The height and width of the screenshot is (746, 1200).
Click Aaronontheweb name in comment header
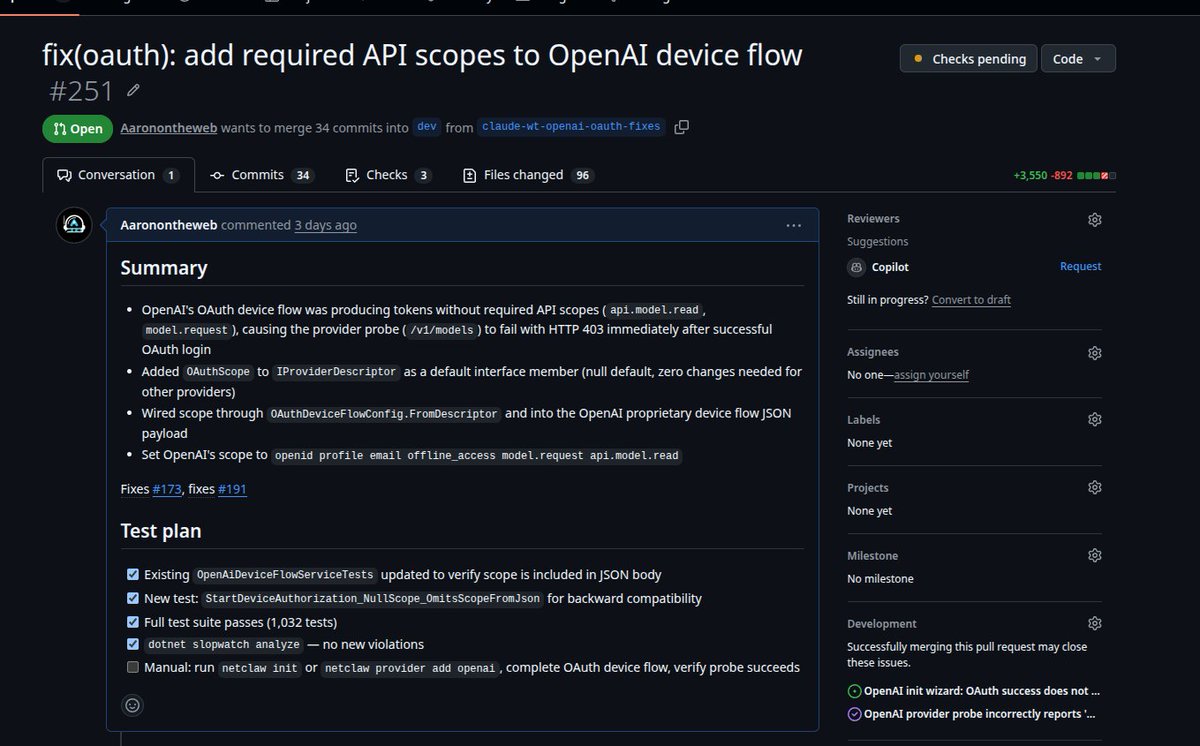click(168, 225)
